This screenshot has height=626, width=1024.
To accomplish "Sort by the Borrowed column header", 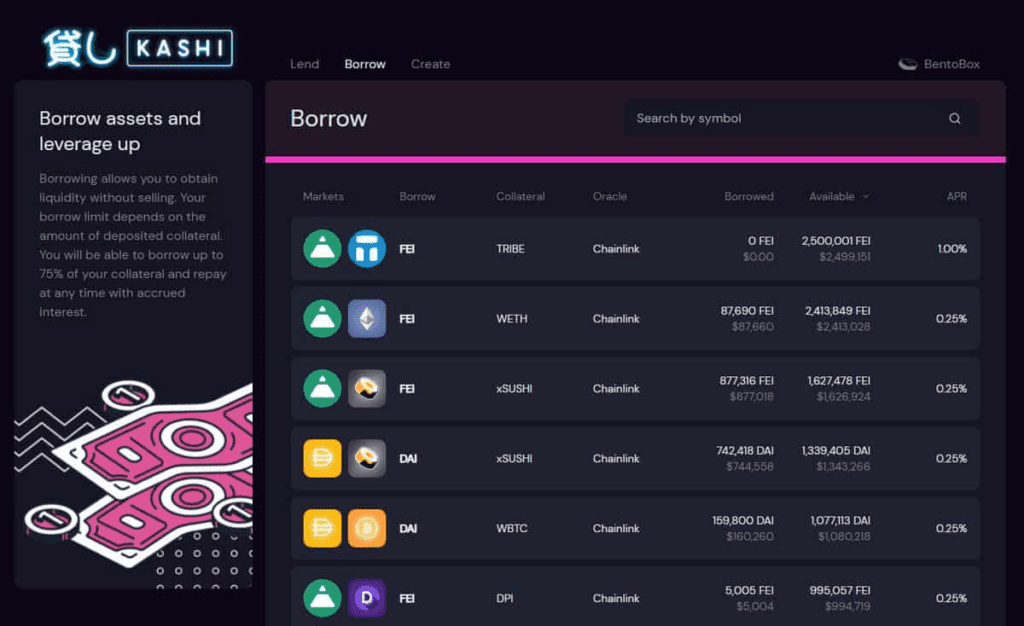I will tap(749, 196).
